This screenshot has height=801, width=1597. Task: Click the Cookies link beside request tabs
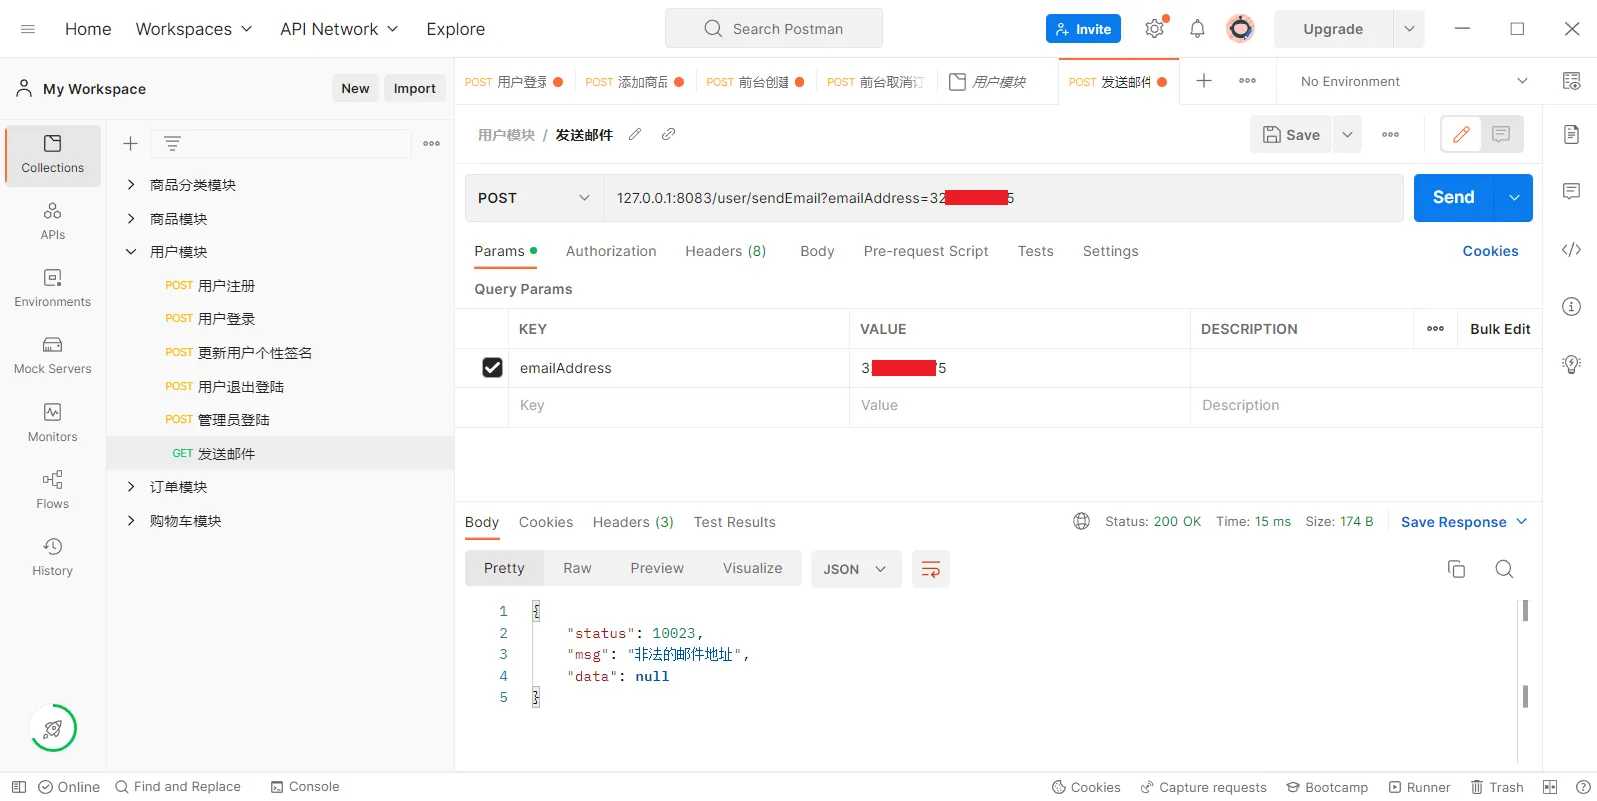click(x=1490, y=251)
